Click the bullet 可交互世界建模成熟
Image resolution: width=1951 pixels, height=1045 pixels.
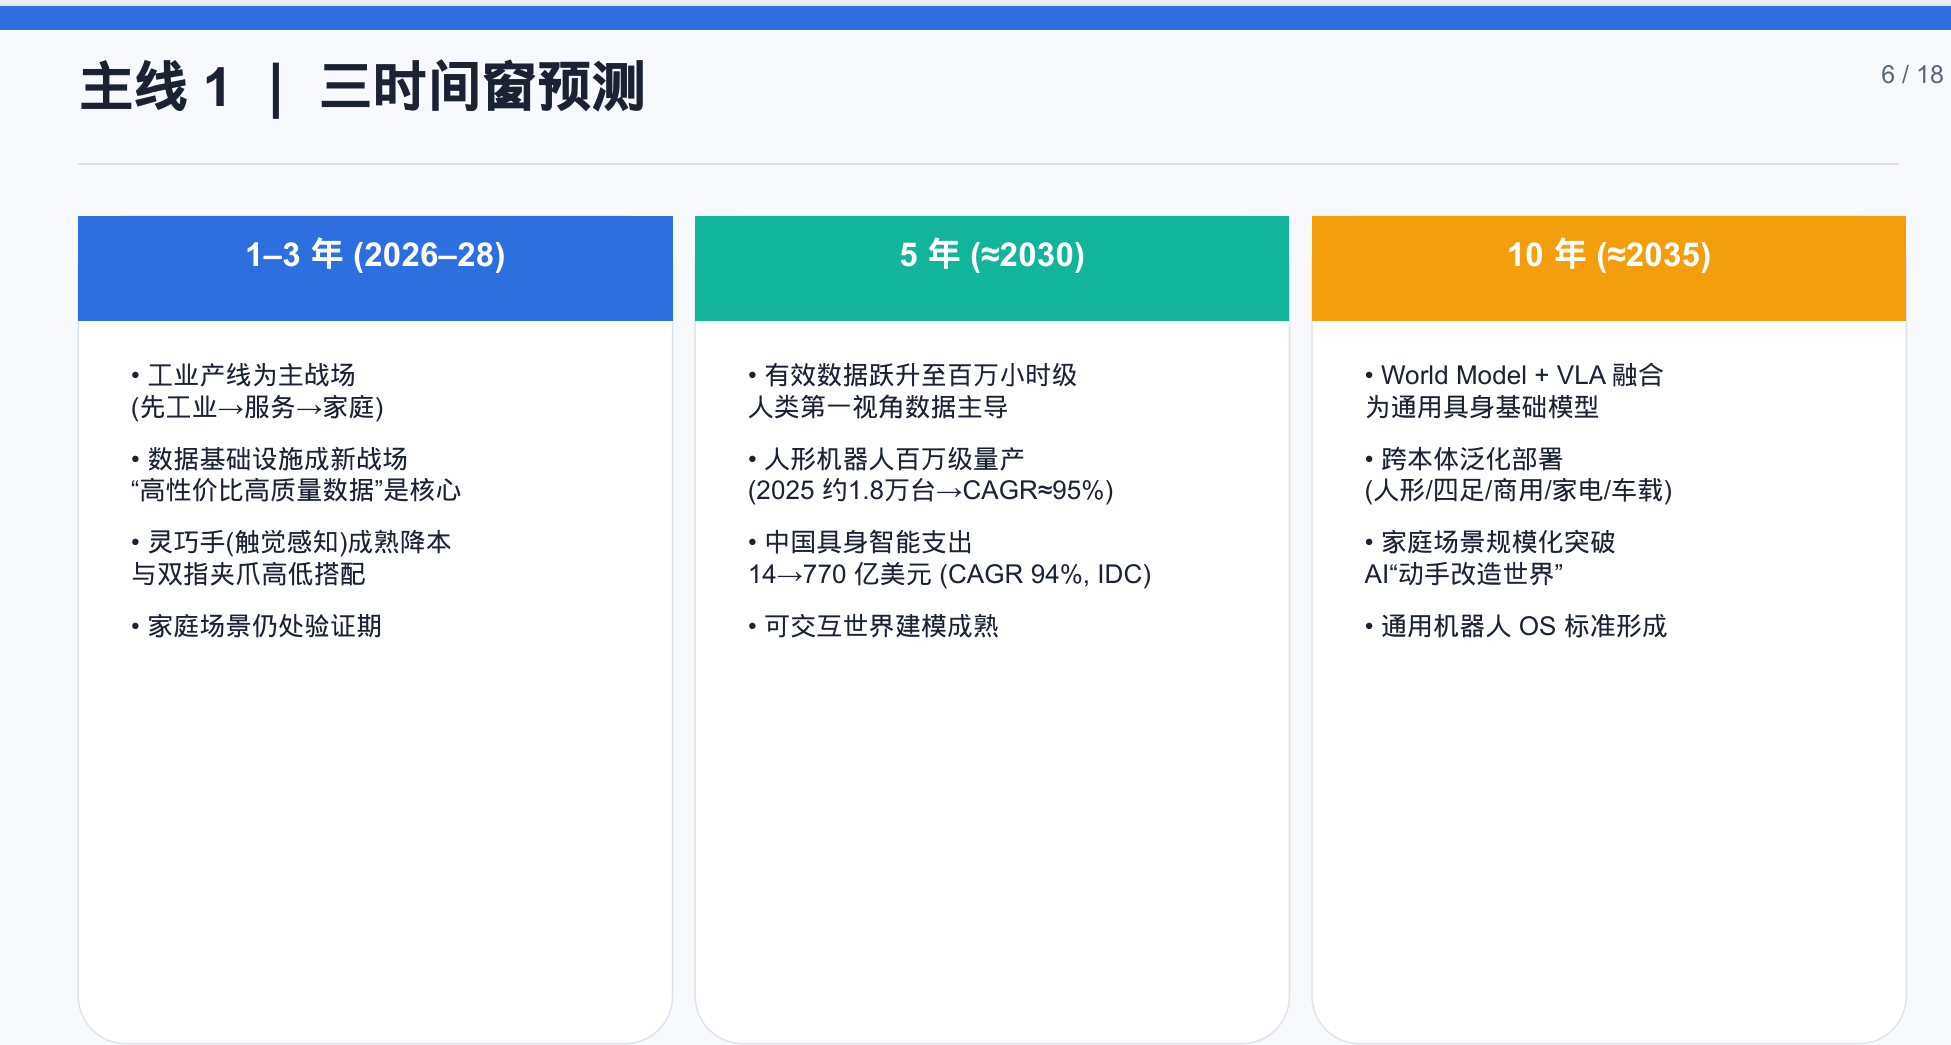873,626
